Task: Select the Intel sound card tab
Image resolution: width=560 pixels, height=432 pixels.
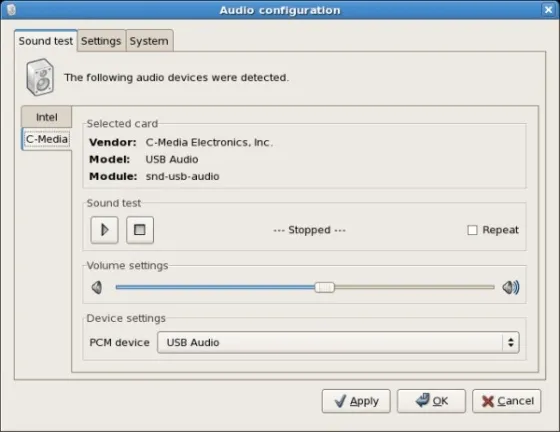Action: click(46, 117)
